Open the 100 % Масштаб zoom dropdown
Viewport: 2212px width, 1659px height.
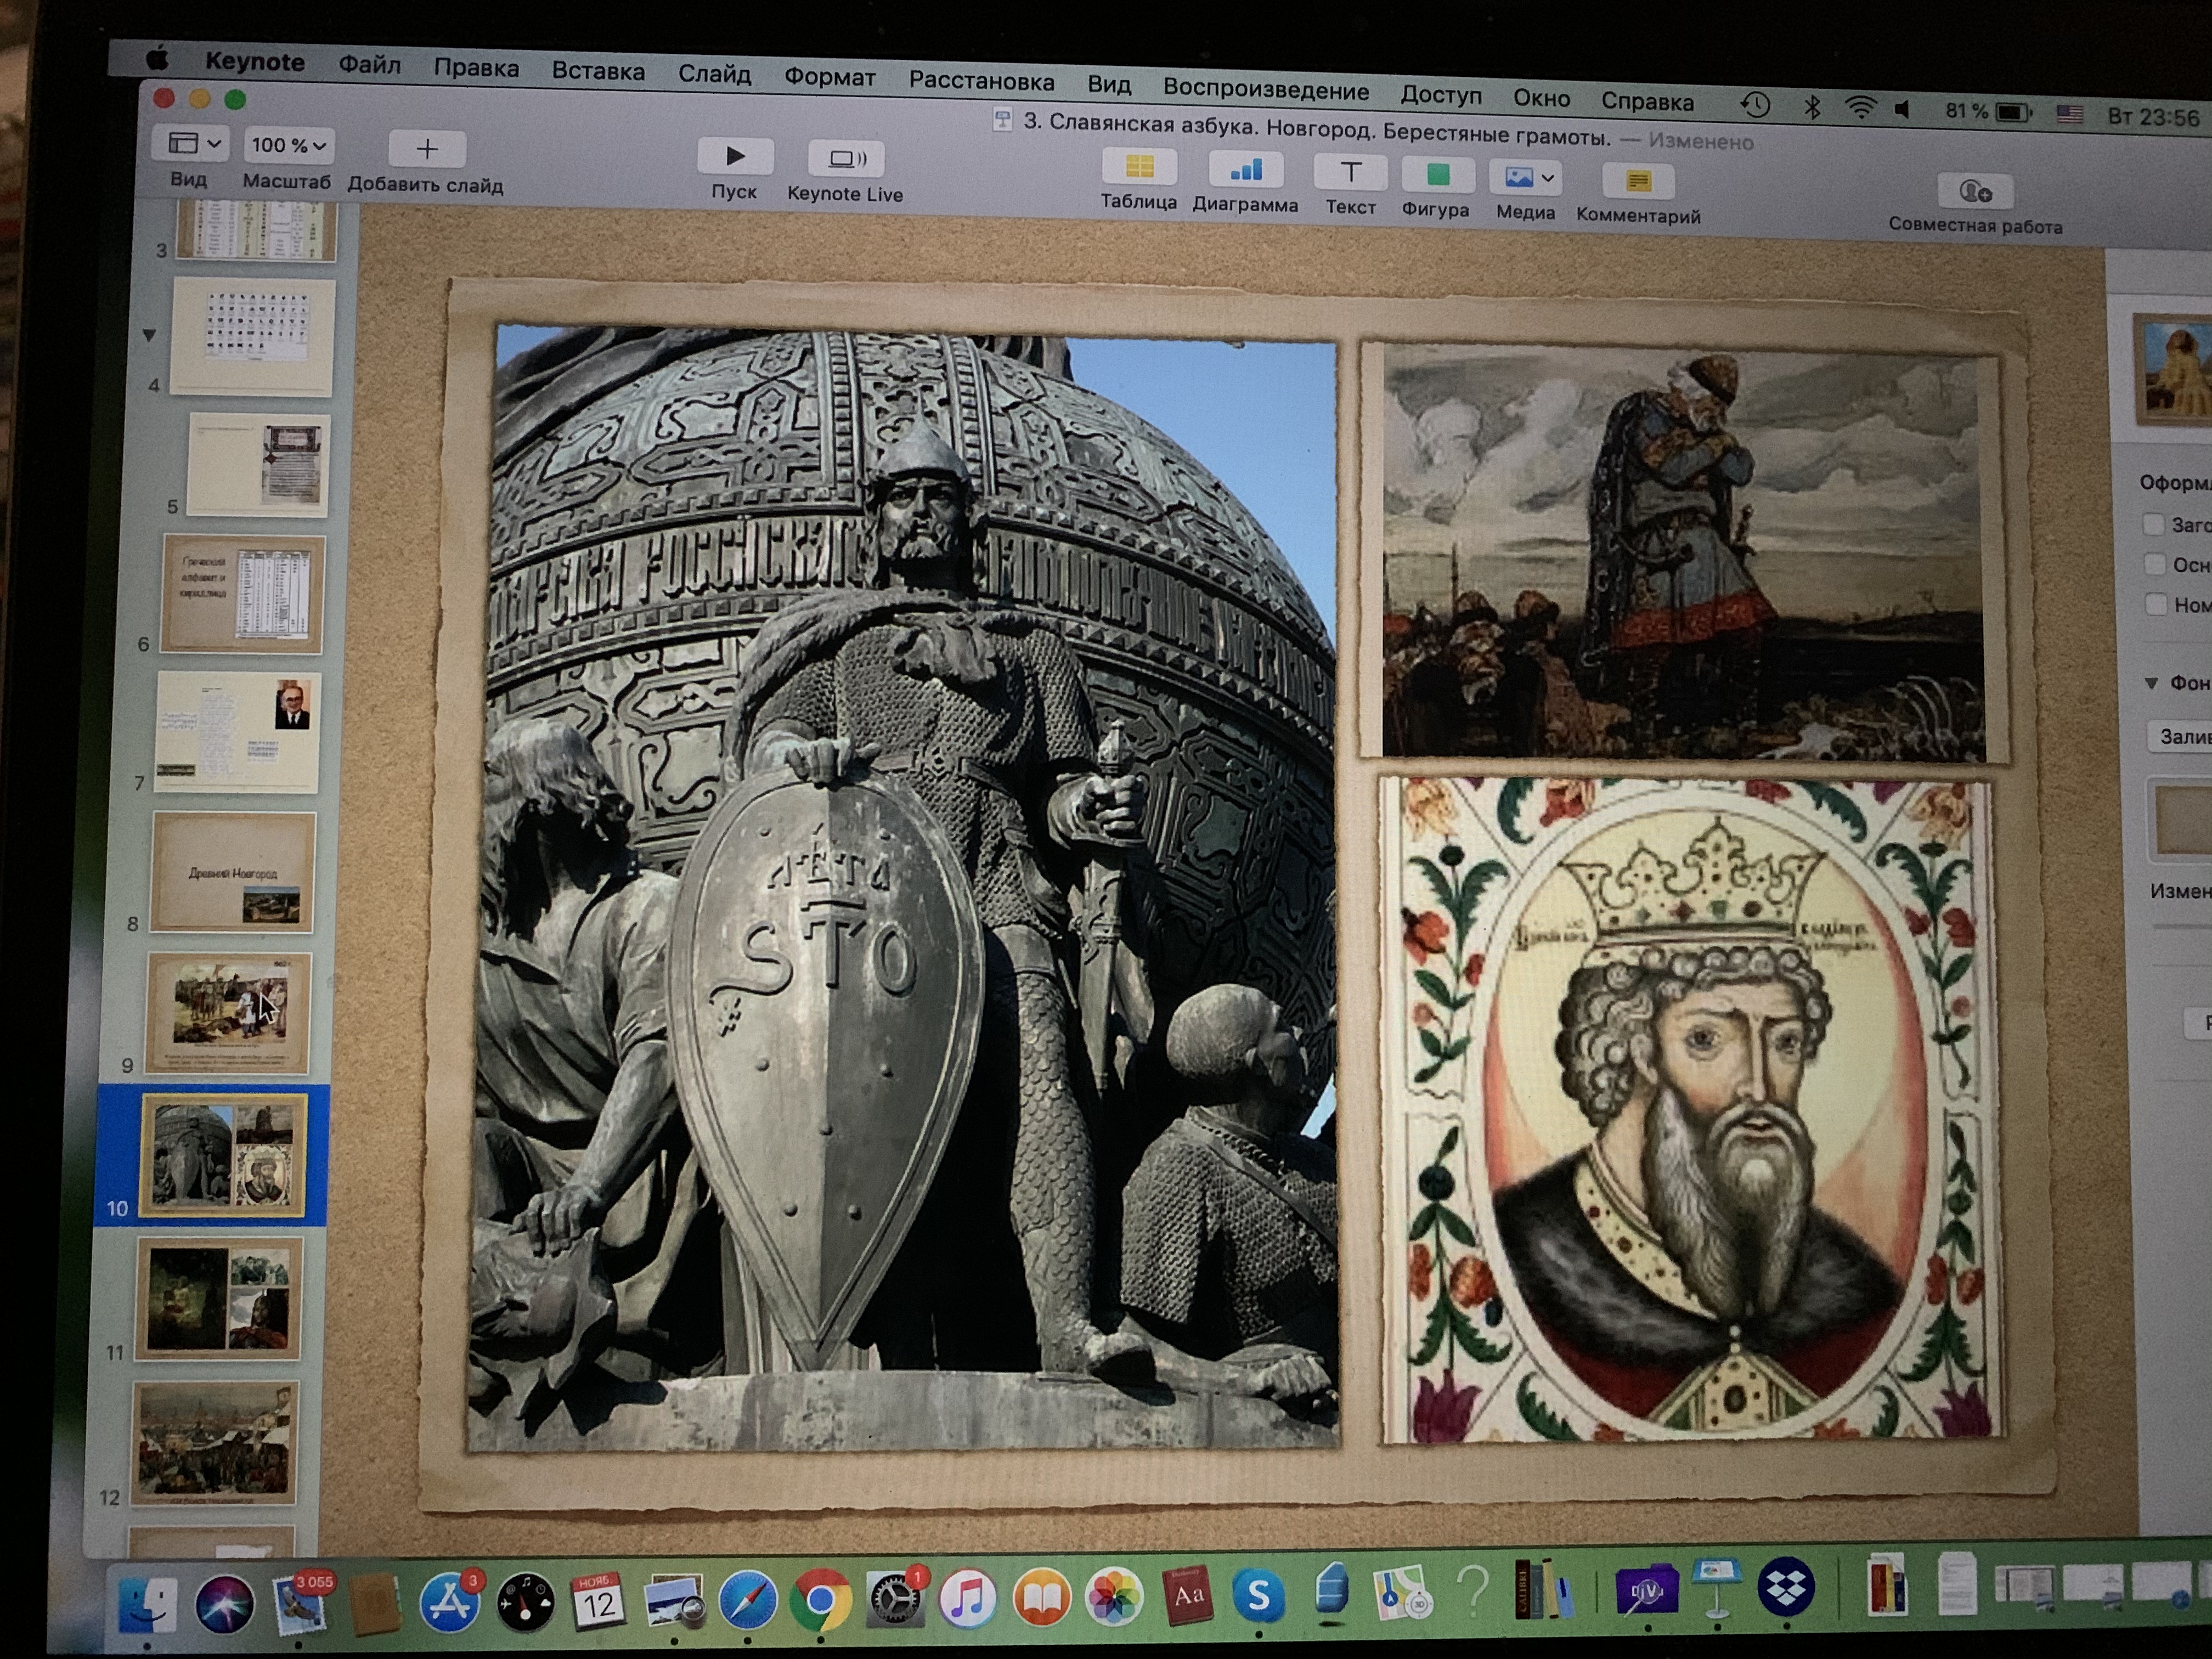[x=288, y=146]
